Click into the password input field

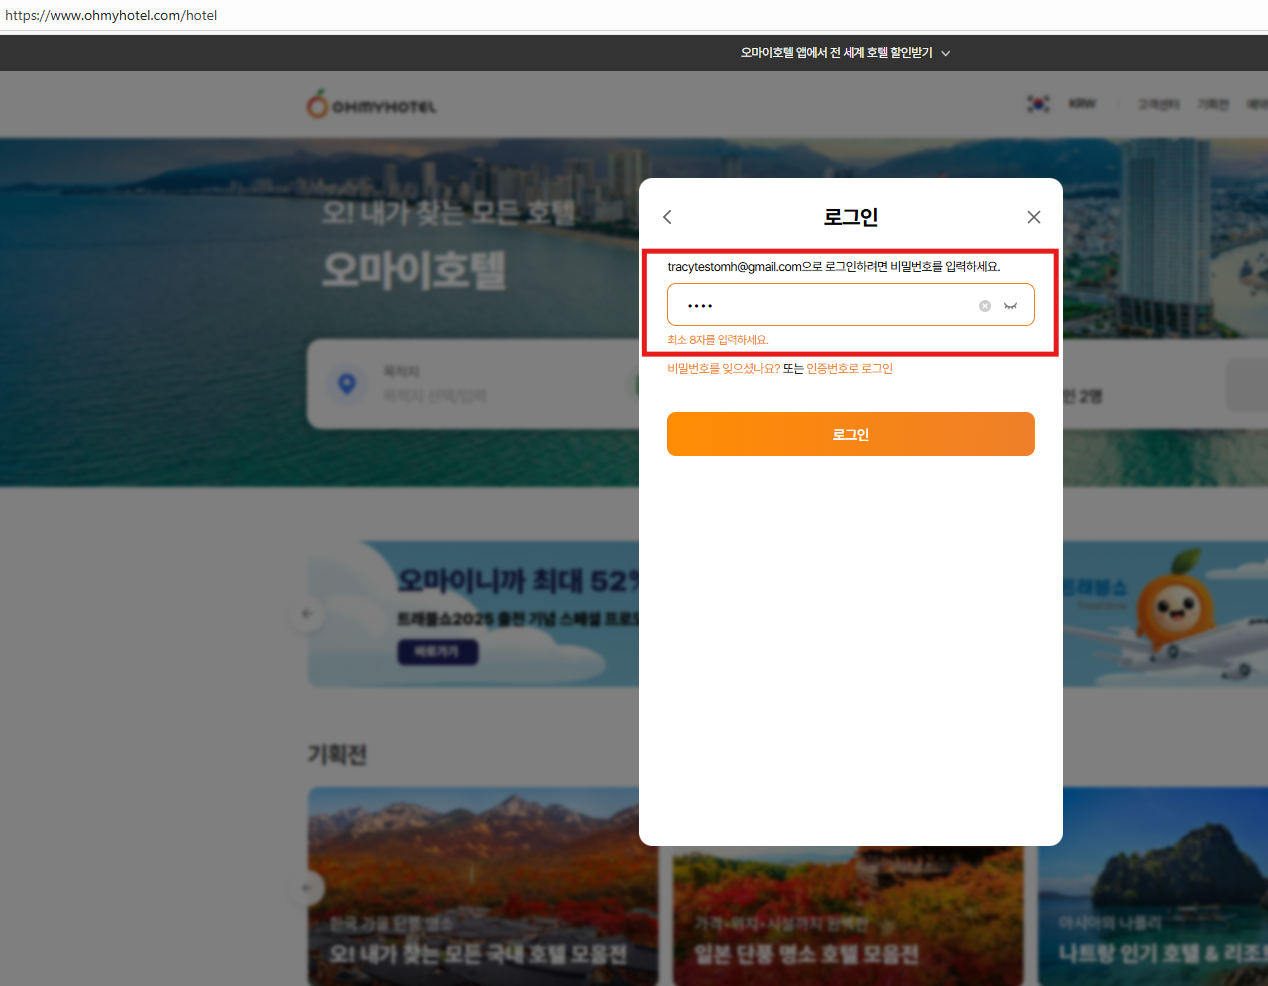851,305
